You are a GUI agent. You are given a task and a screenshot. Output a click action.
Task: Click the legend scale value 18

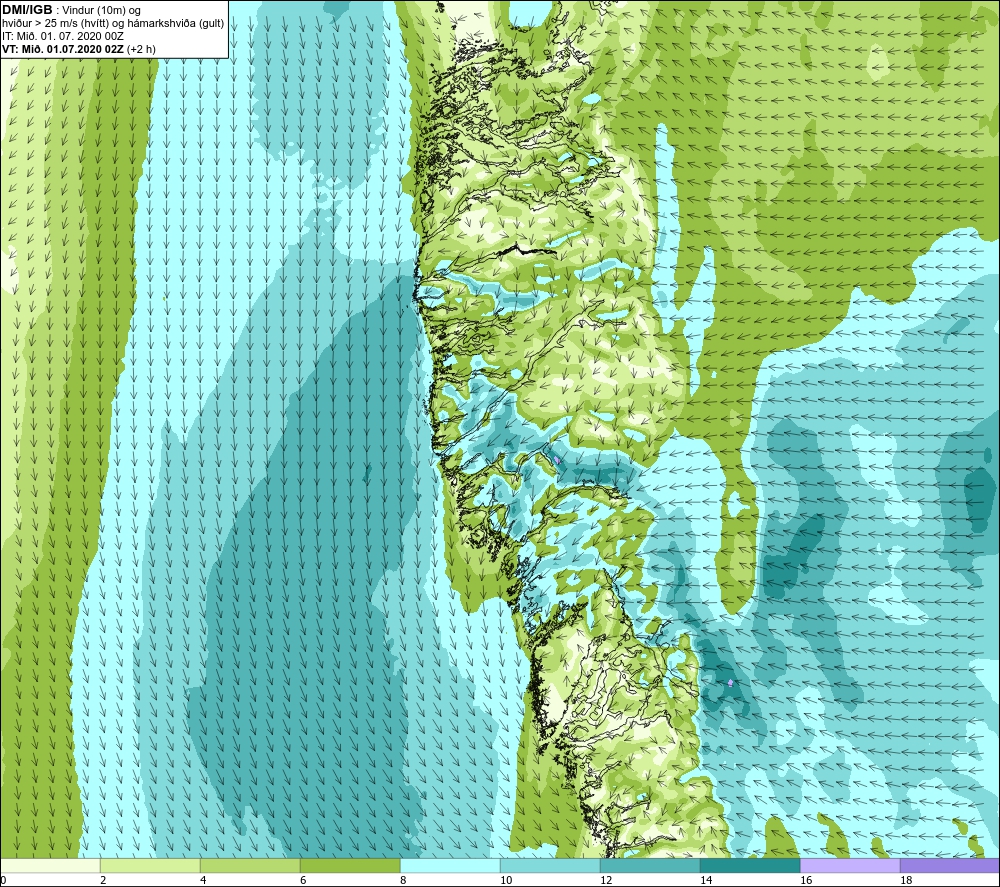pyautogui.click(x=906, y=880)
